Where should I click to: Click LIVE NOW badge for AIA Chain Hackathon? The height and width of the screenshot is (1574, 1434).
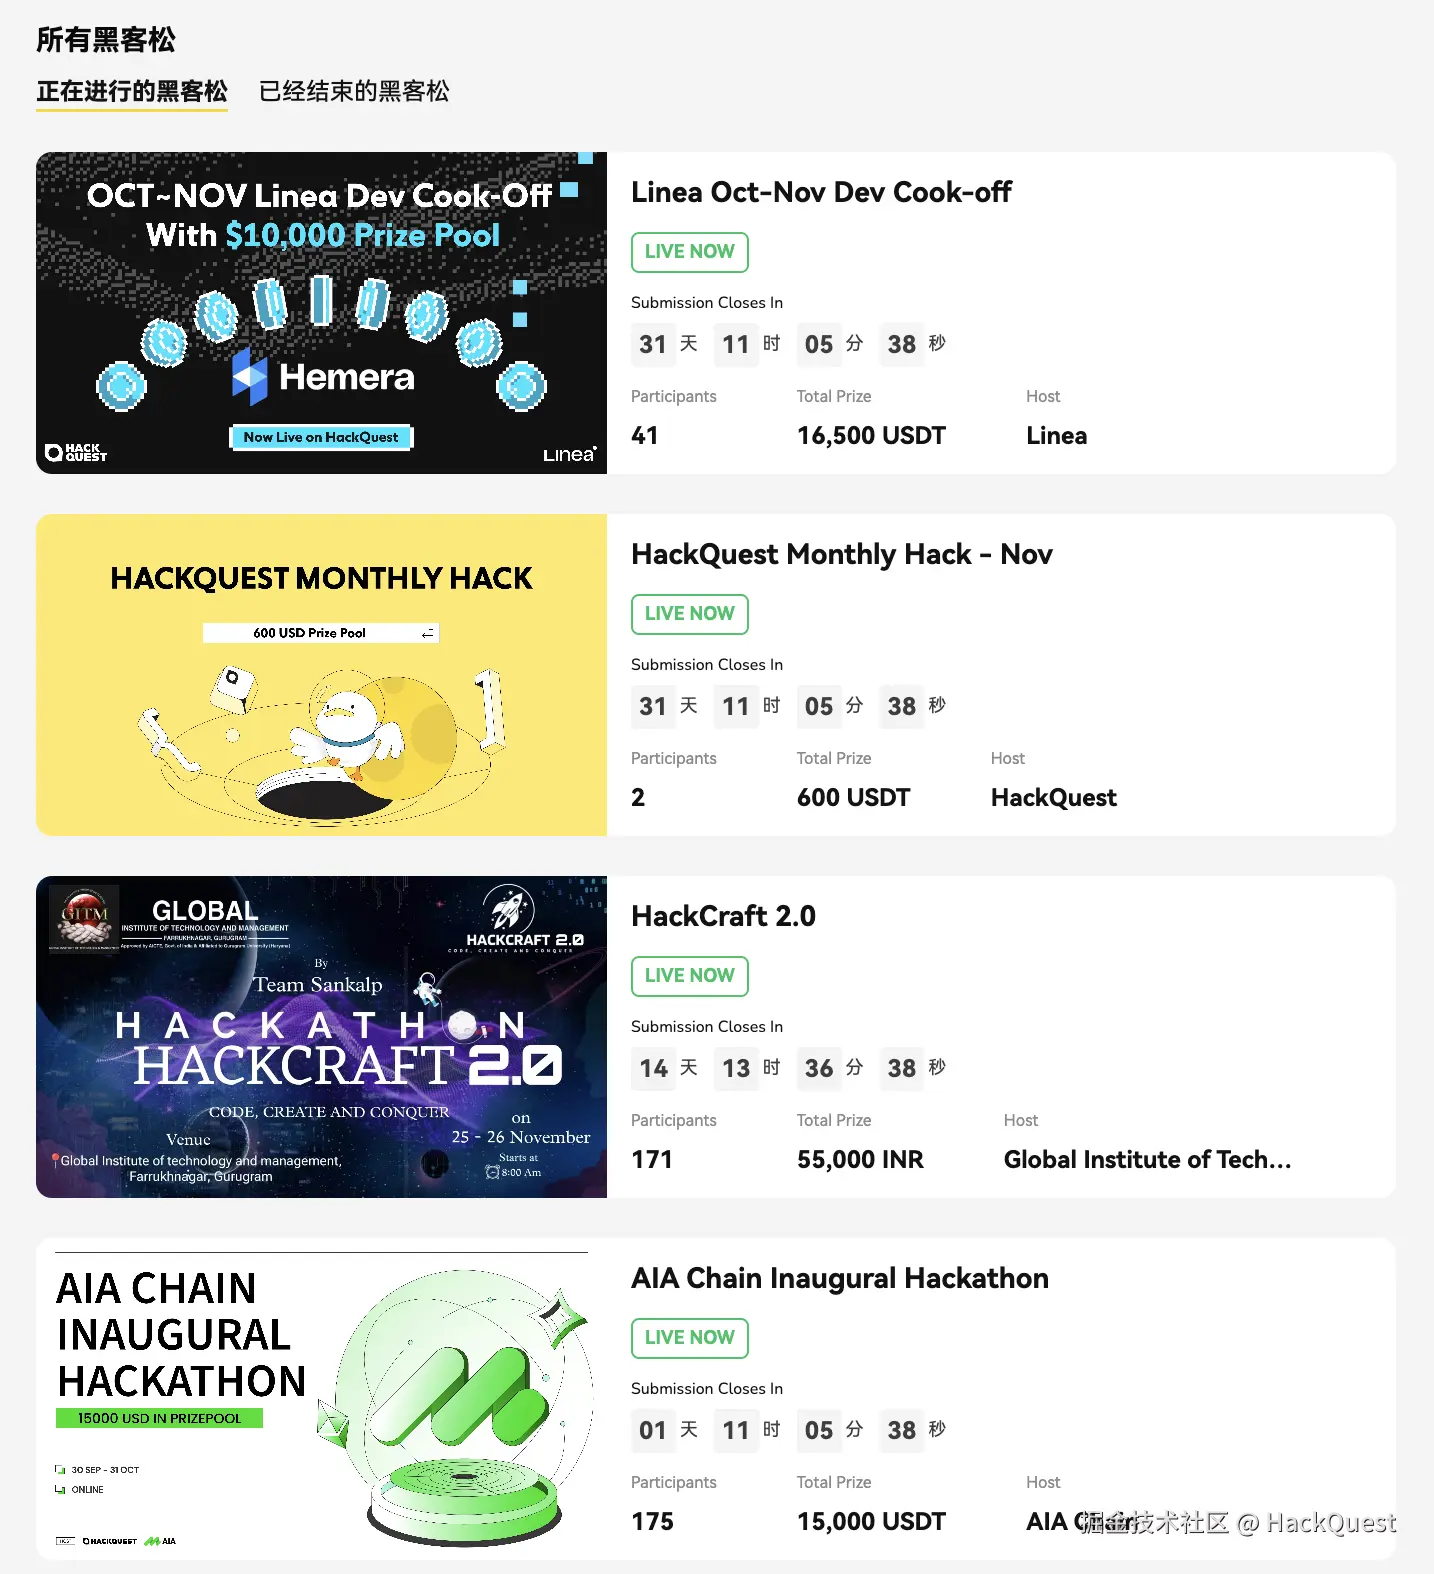coord(690,1338)
